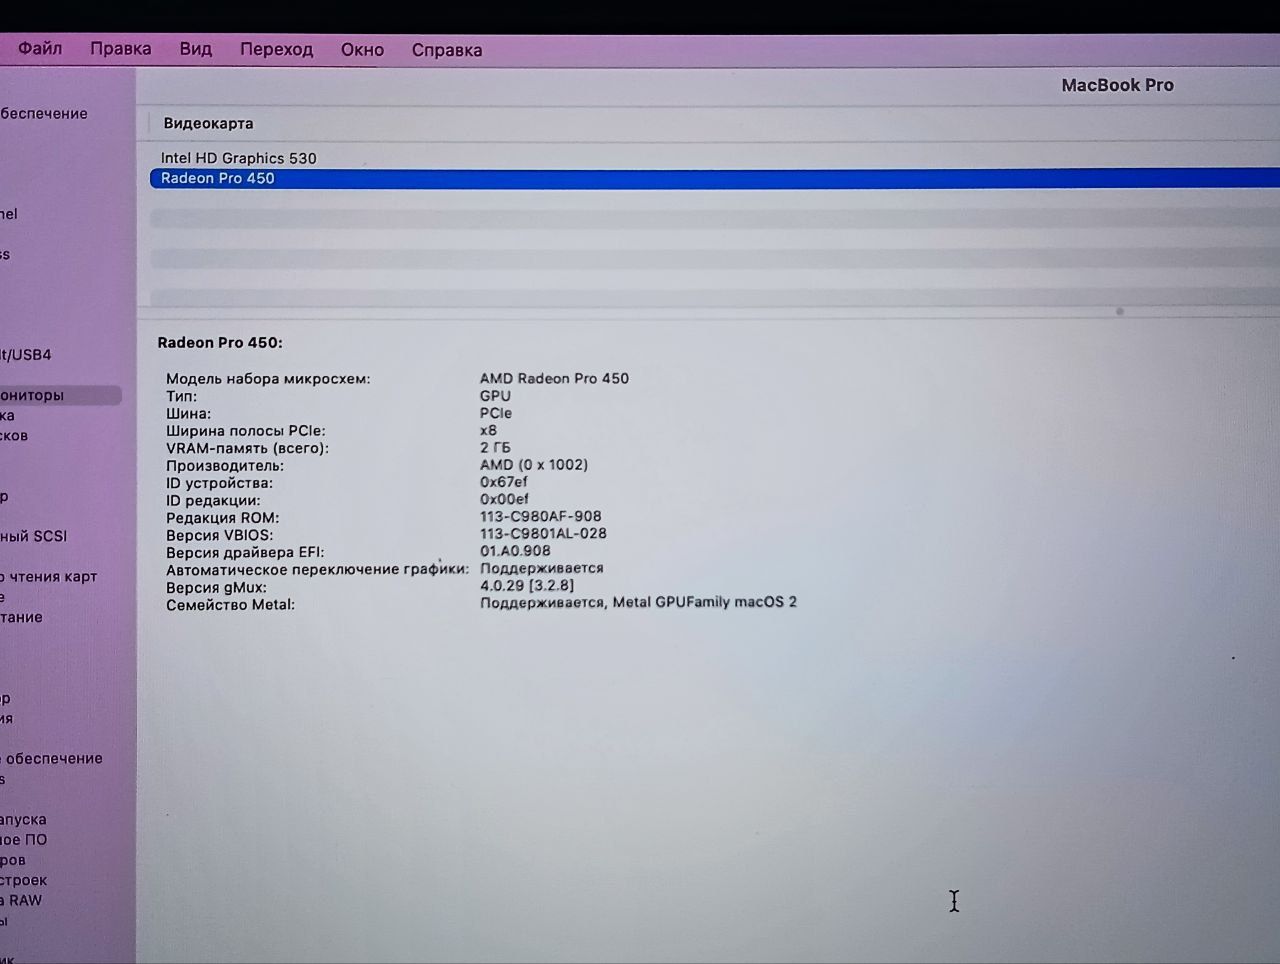
Task: Open the Вид menu
Action: point(196,48)
